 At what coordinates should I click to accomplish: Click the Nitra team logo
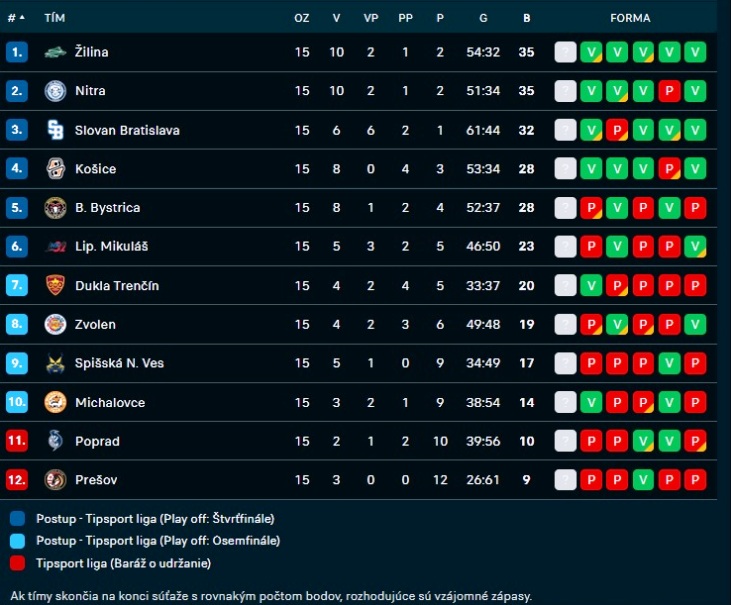(55, 91)
